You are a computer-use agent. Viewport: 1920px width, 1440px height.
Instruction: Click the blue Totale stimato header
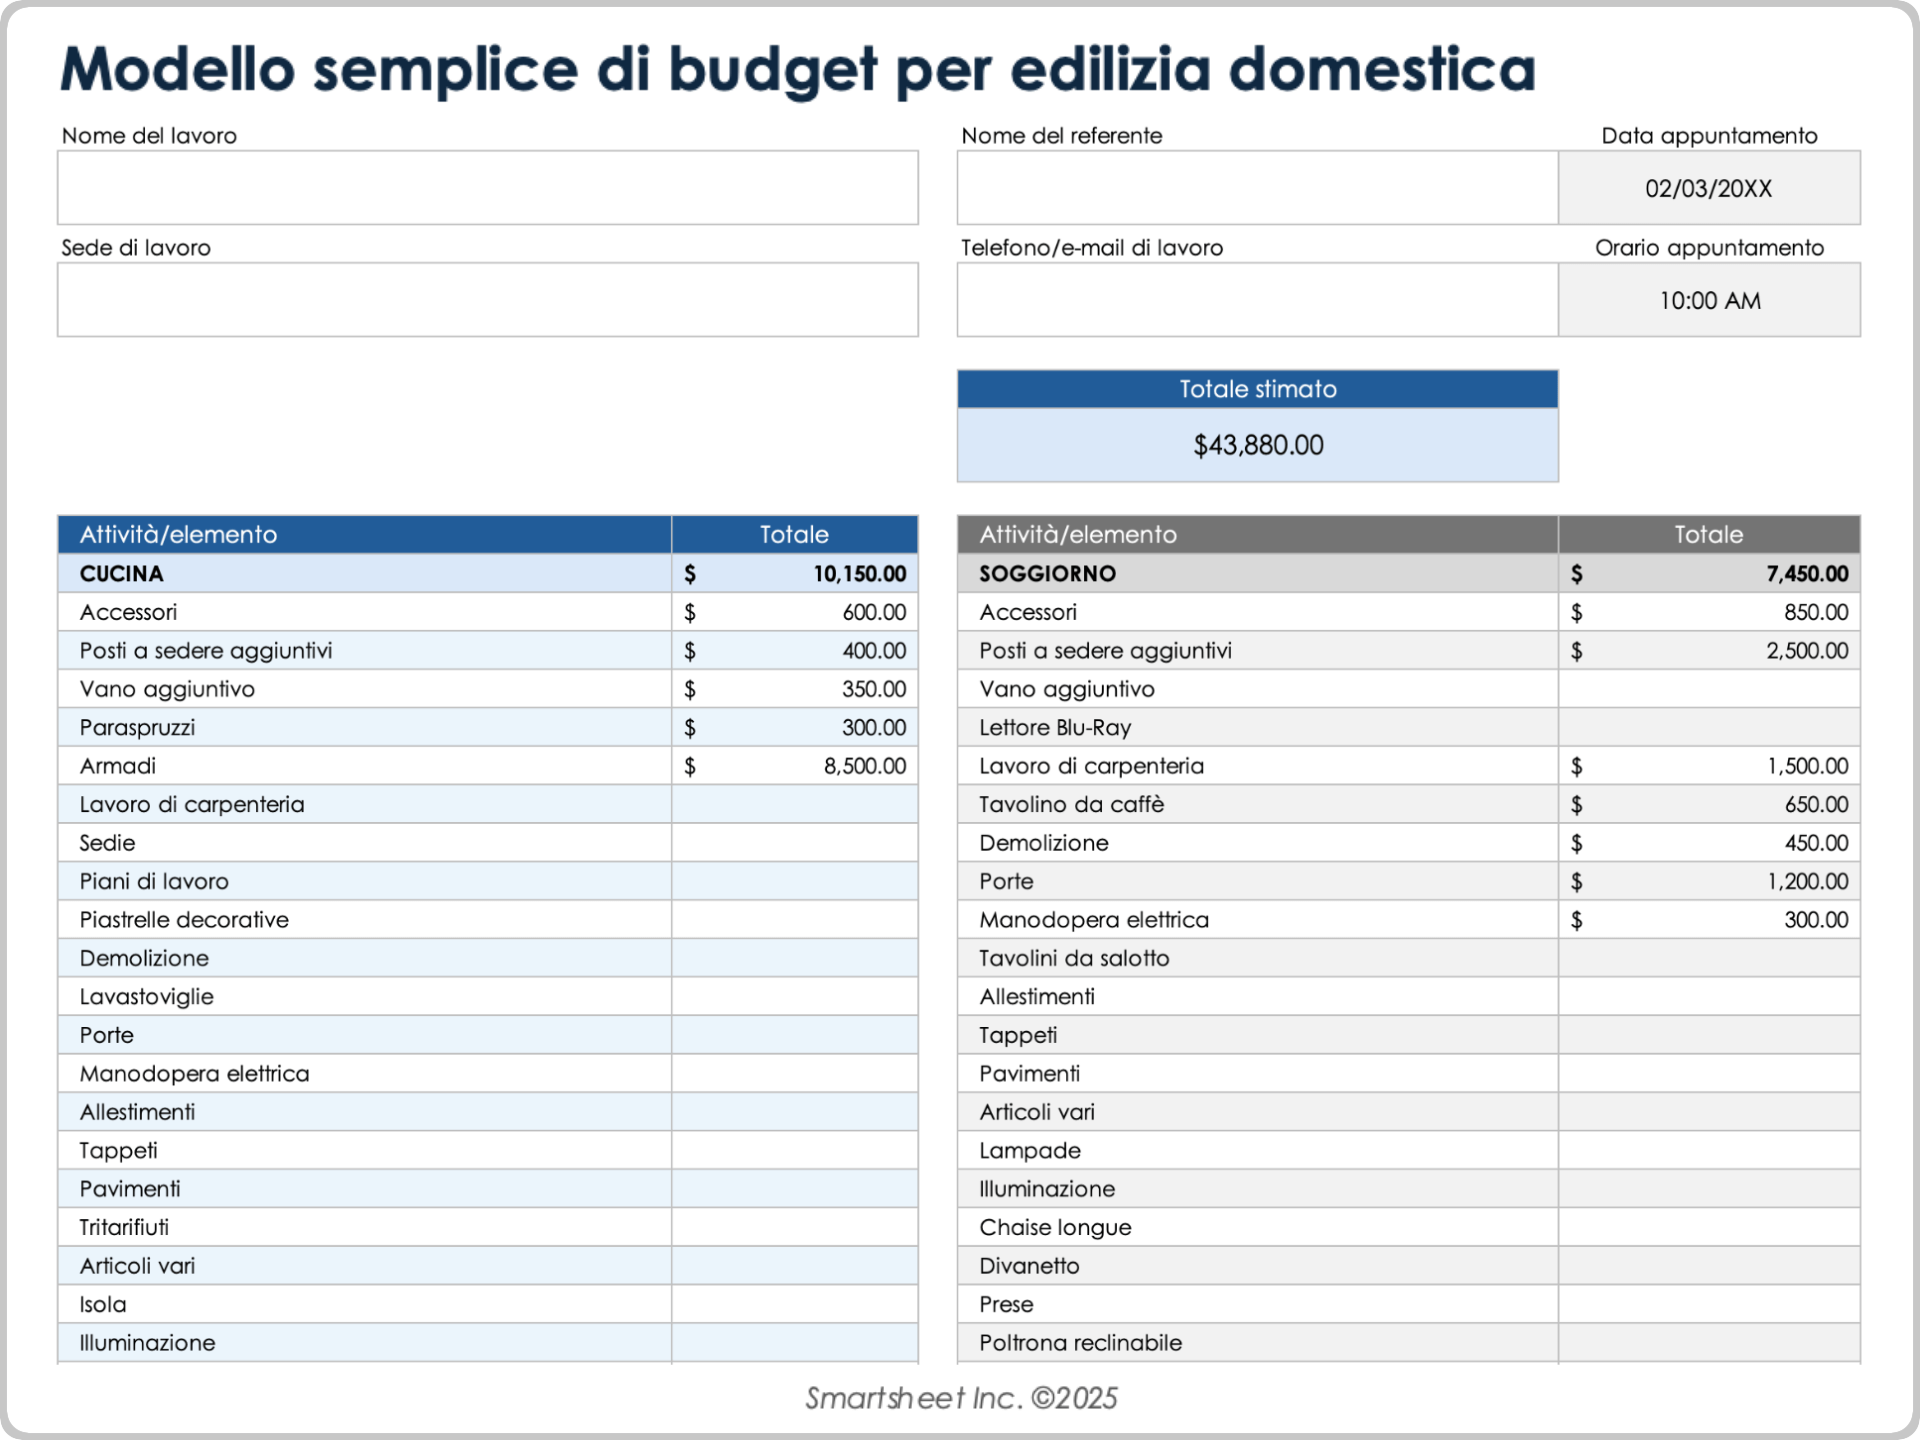1257,389
